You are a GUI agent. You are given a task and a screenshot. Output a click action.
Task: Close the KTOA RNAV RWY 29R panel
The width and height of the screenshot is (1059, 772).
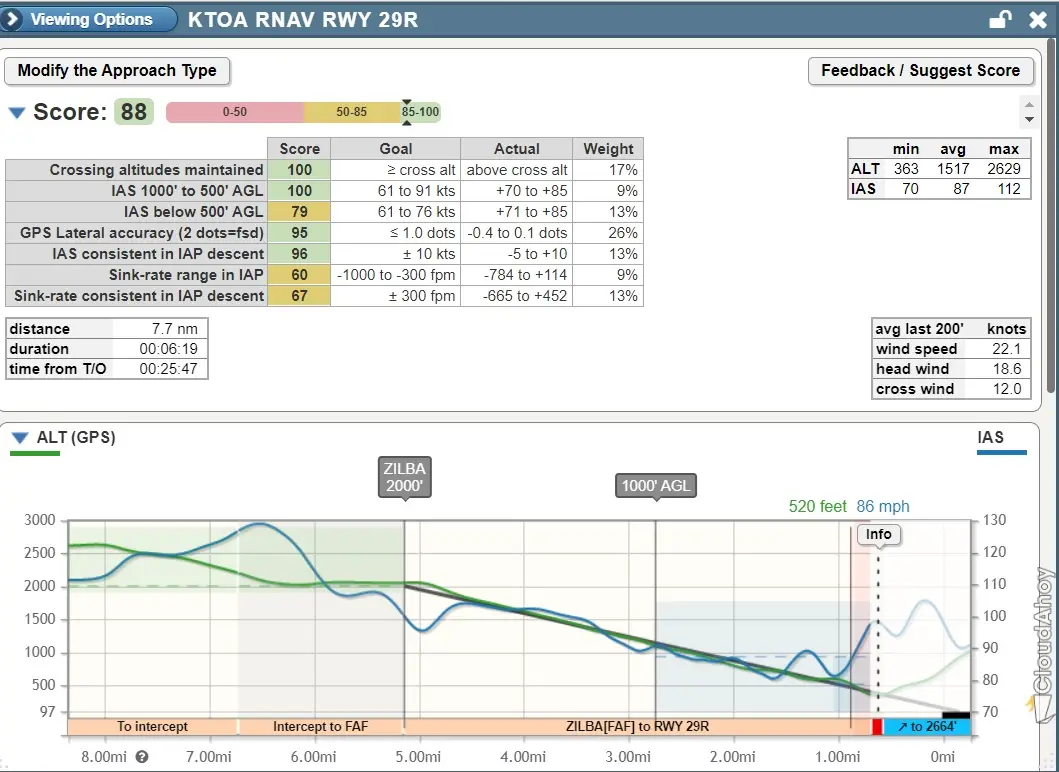[x=1036, y=20]
